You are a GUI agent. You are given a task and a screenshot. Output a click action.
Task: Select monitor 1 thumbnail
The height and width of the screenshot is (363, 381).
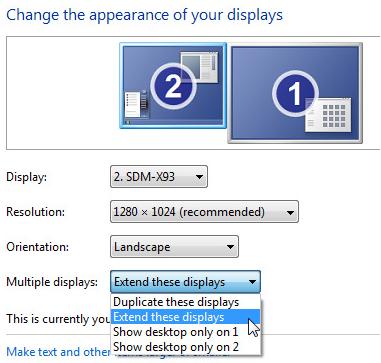295,93
